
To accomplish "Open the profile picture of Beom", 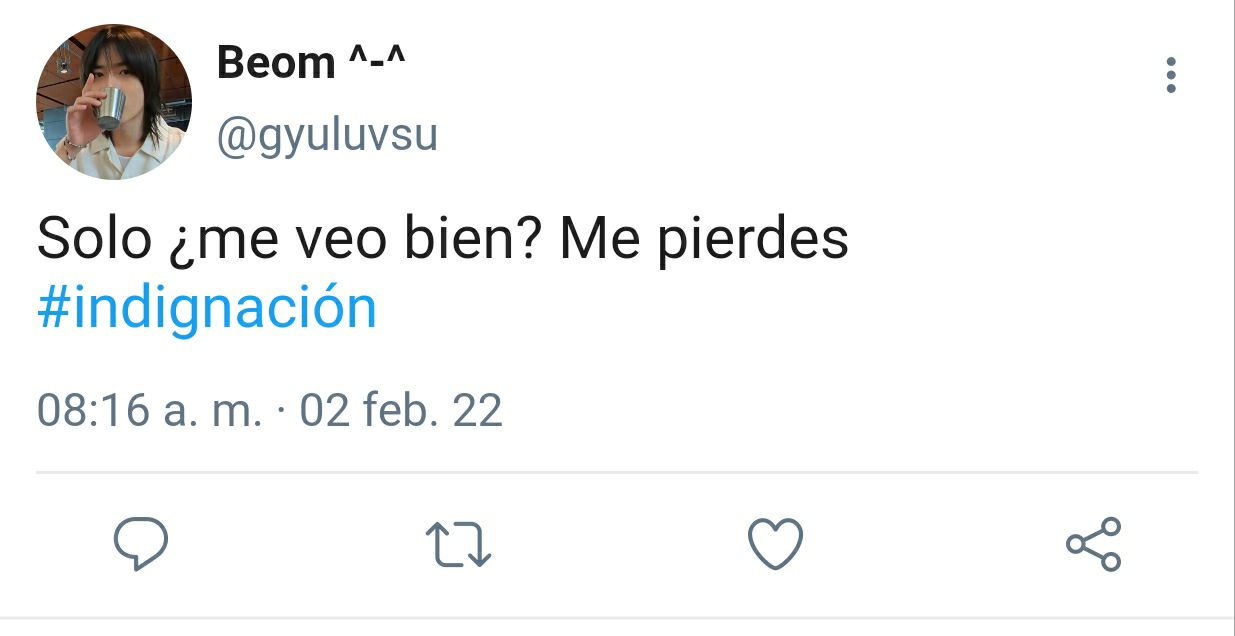I will 113,102.
